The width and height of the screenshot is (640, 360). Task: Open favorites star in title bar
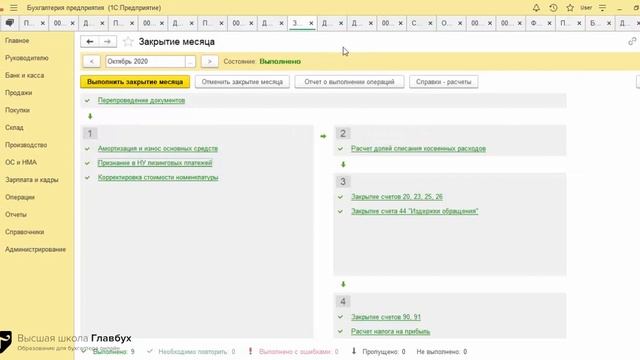[570, 8]
